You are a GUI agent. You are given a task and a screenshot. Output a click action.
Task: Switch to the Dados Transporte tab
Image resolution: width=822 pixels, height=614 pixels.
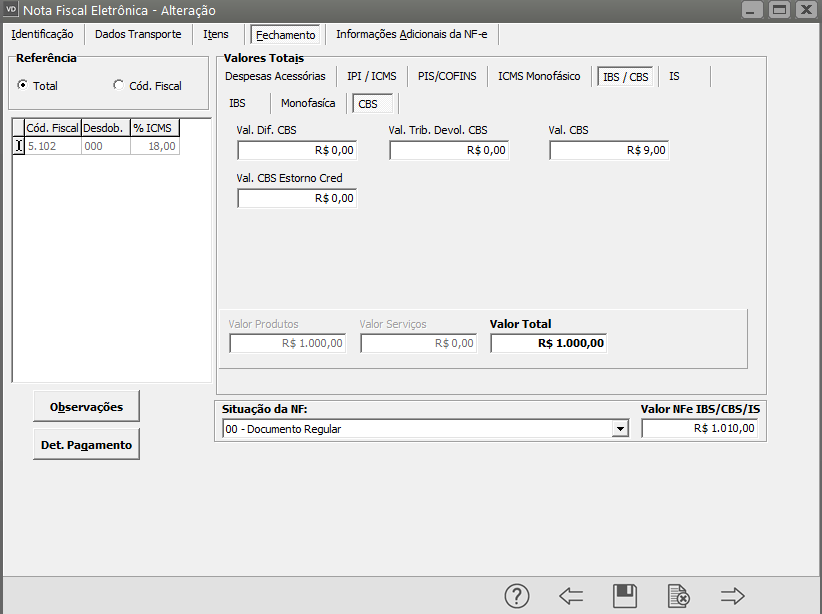pyautogui.click(x=138, y=34)
